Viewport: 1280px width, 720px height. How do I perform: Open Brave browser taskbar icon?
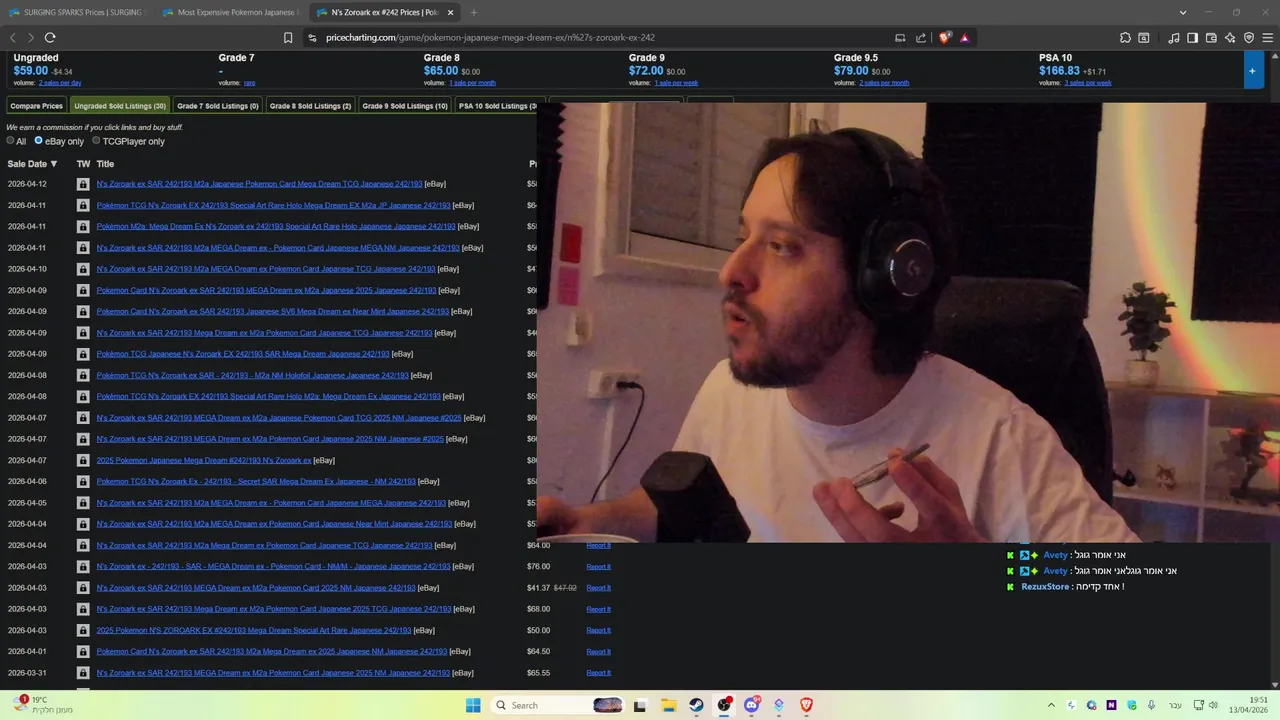point(806,705)
